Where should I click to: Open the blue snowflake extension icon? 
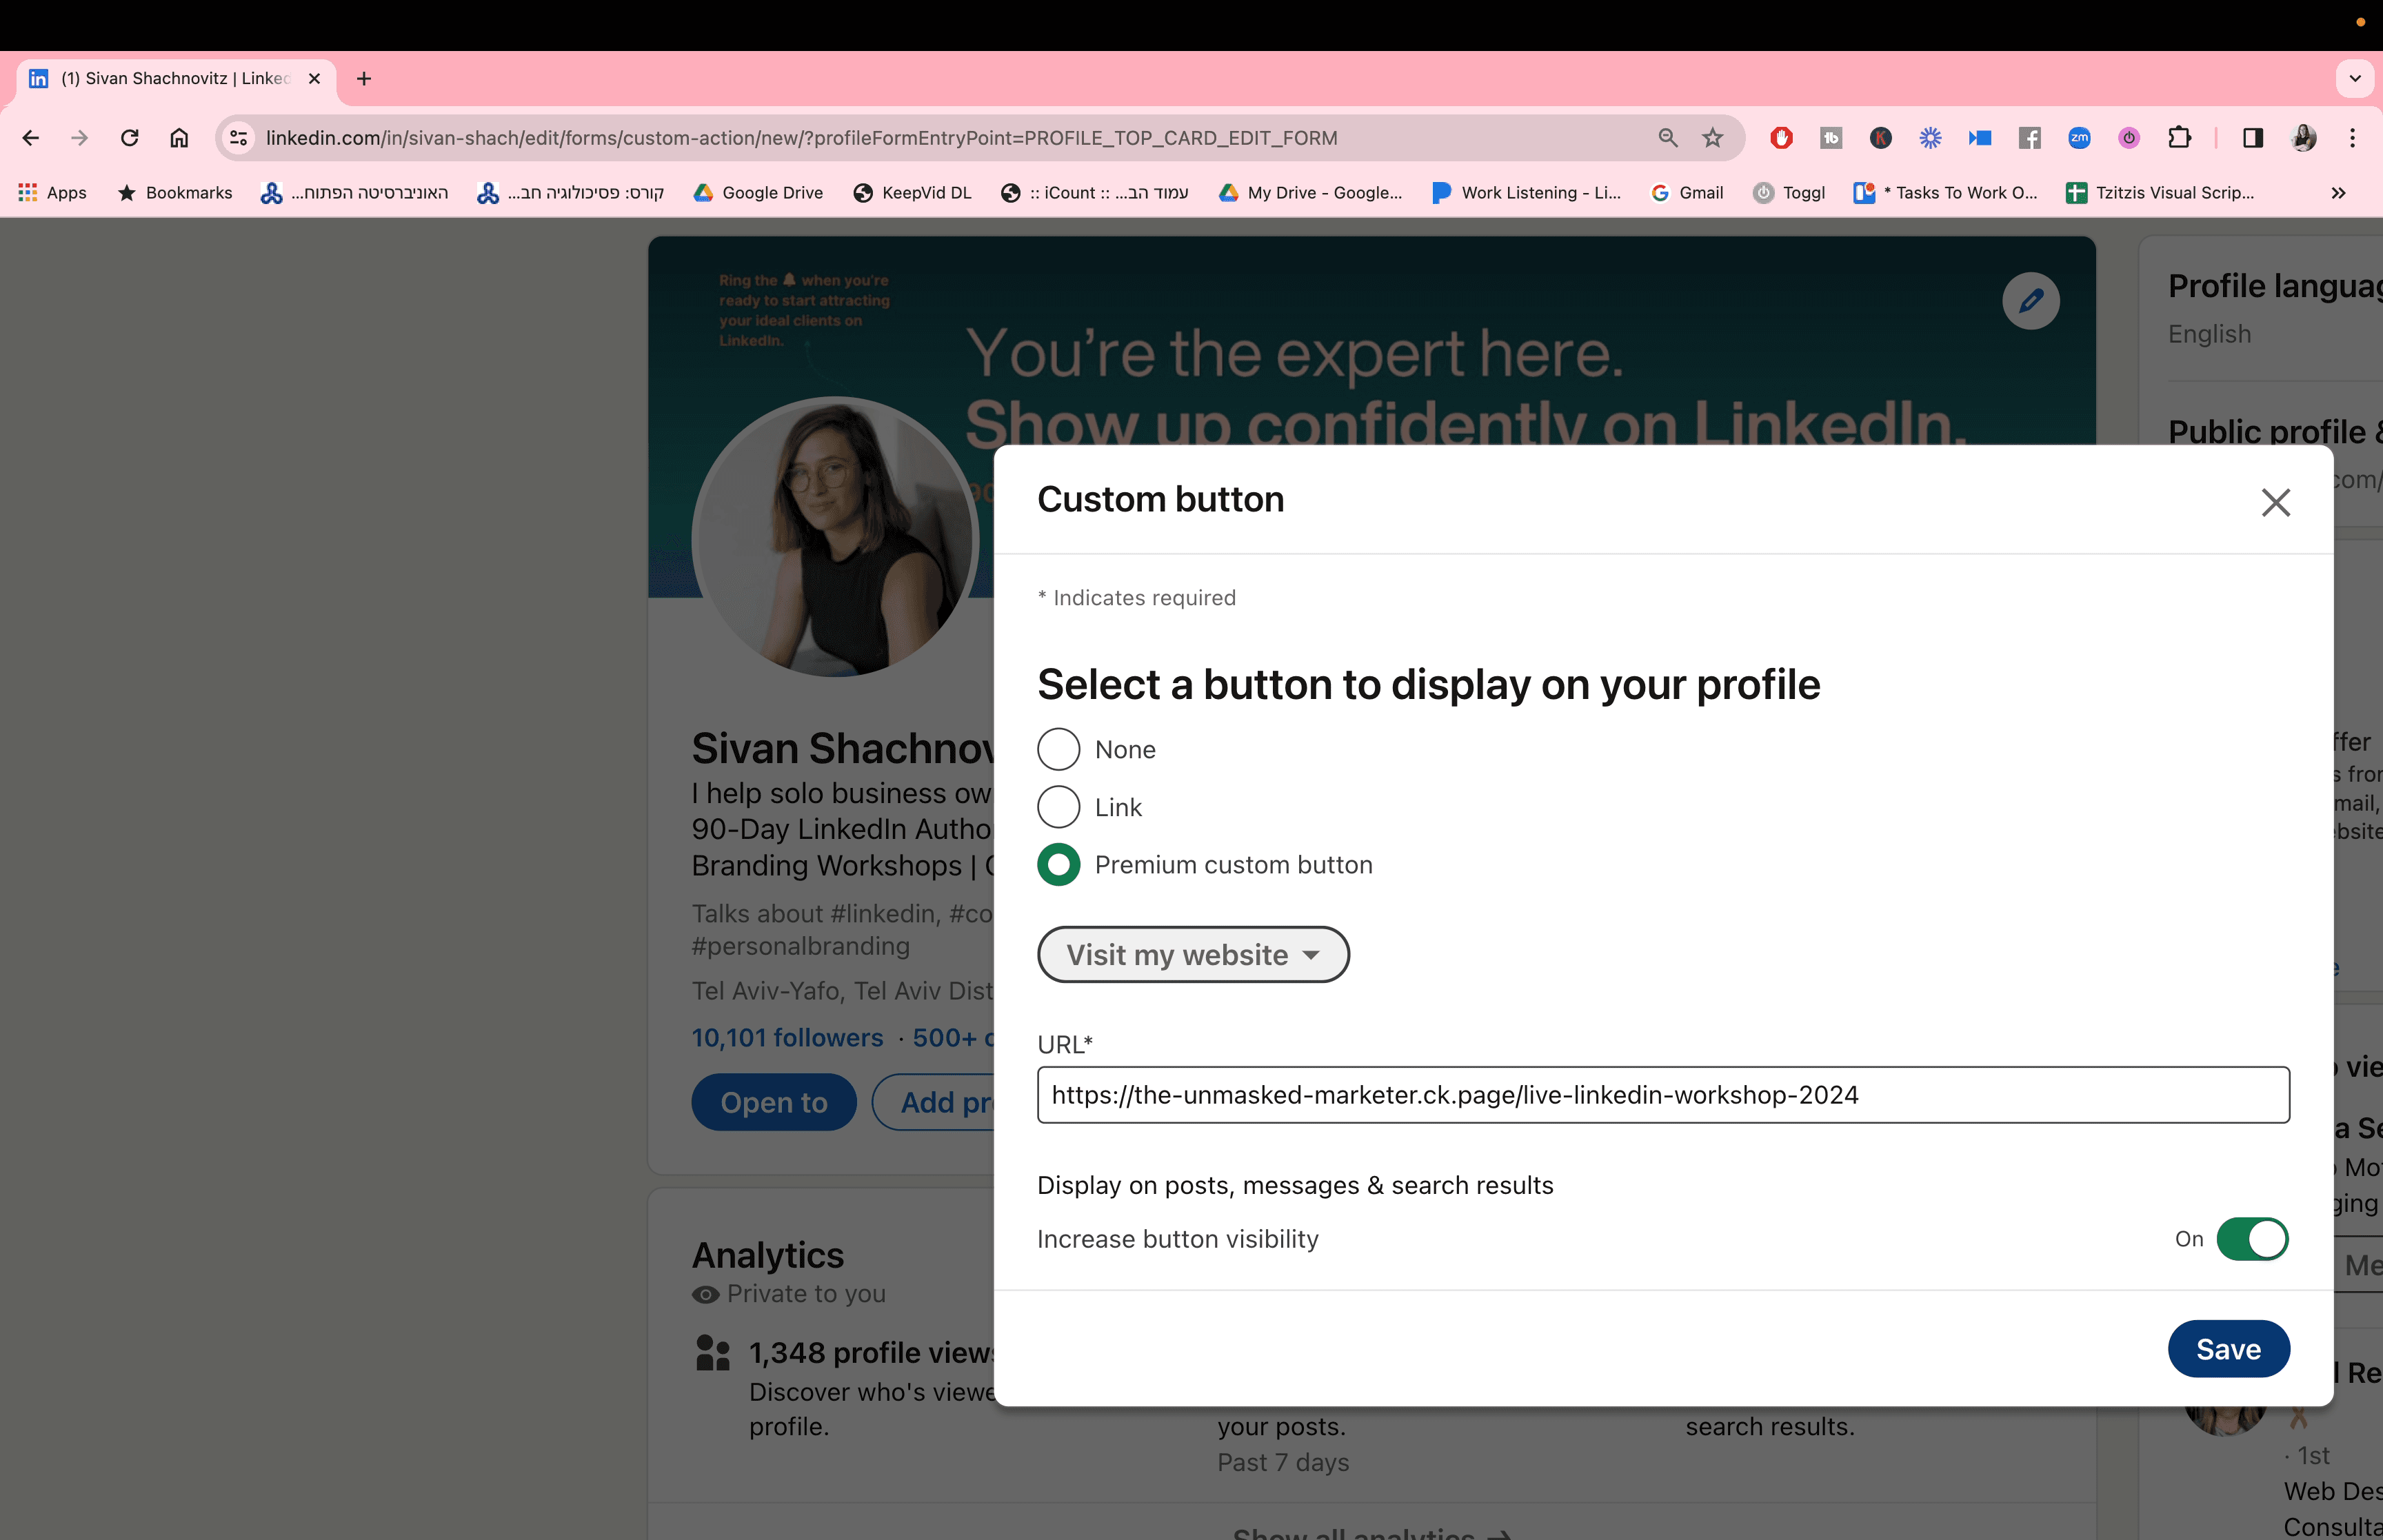pyautogui.click(x=1930, y=138)
